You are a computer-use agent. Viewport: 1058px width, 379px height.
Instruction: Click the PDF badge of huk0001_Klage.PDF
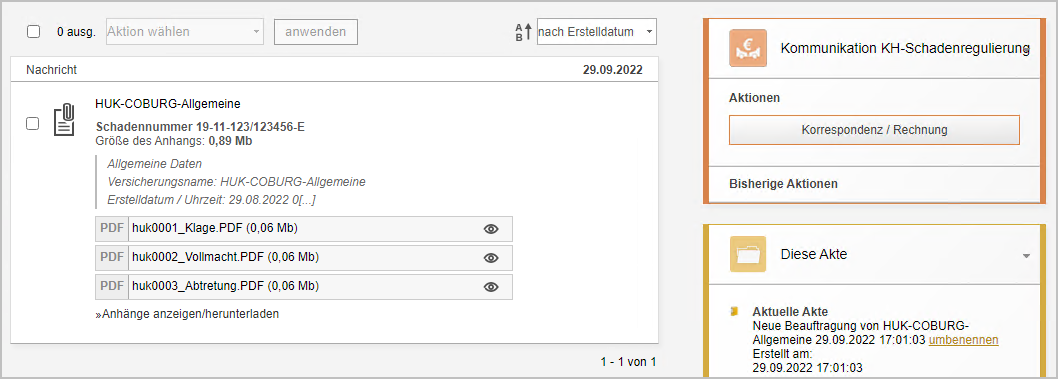(x=112, y=229)
